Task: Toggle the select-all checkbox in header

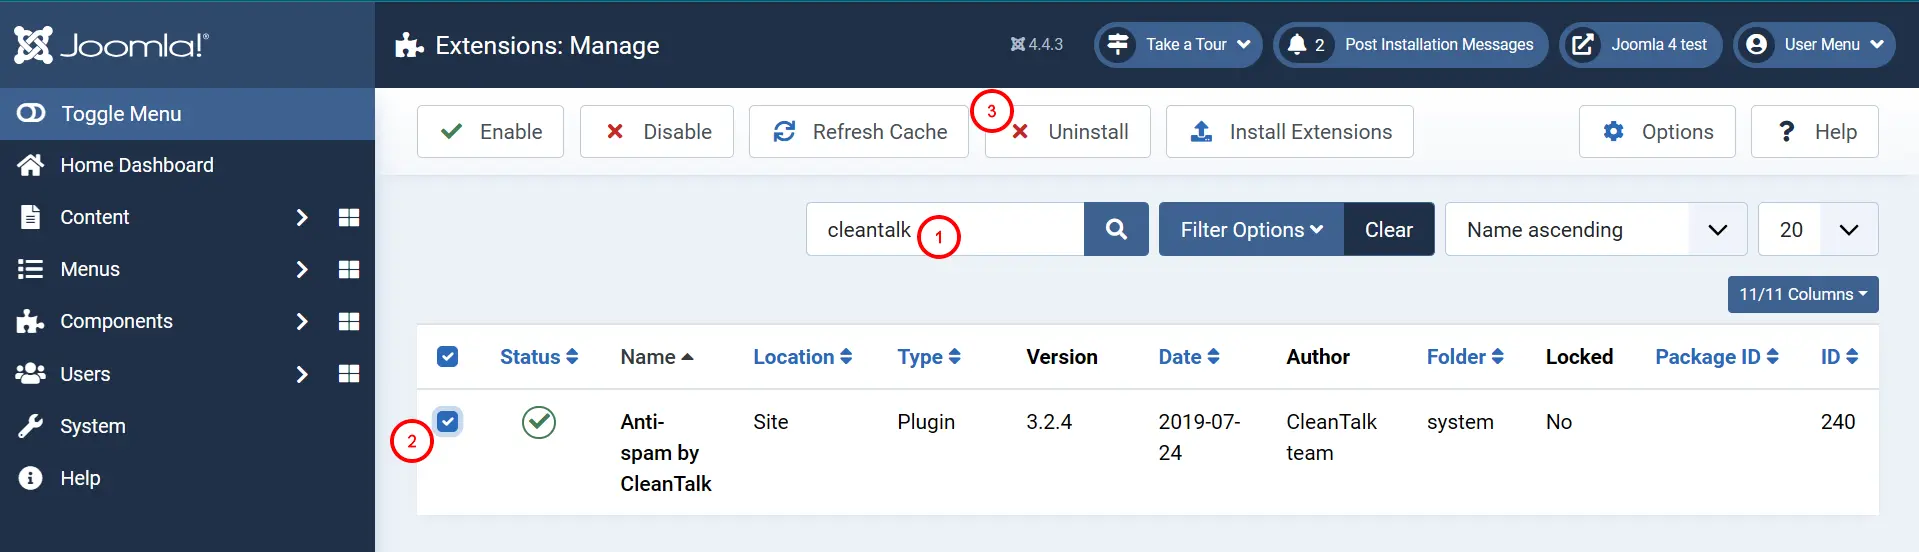Action: pos(448,356)
